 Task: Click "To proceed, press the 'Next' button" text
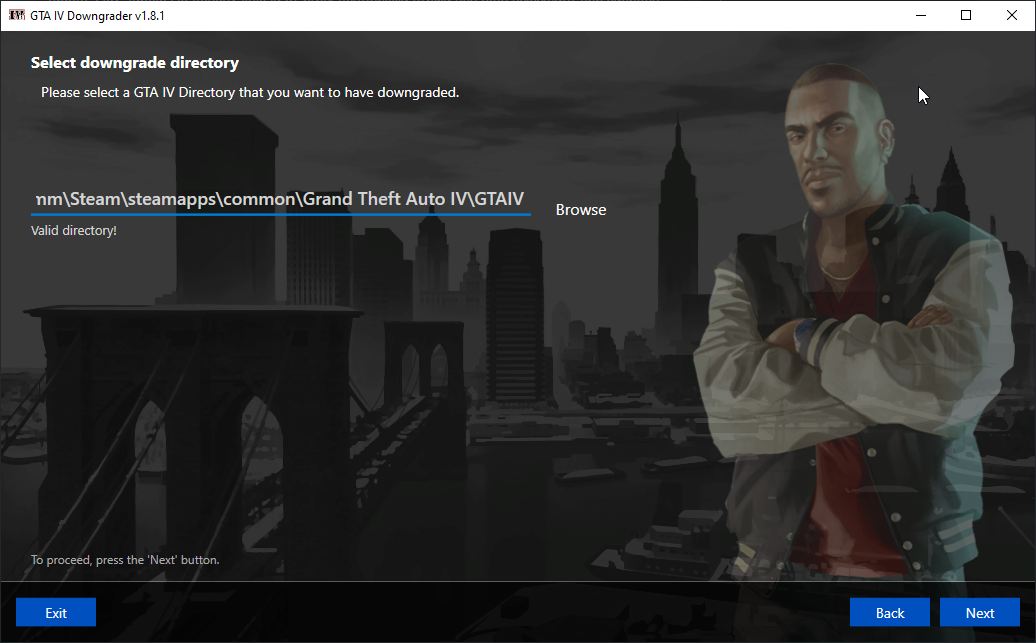[x=125, y=560]
